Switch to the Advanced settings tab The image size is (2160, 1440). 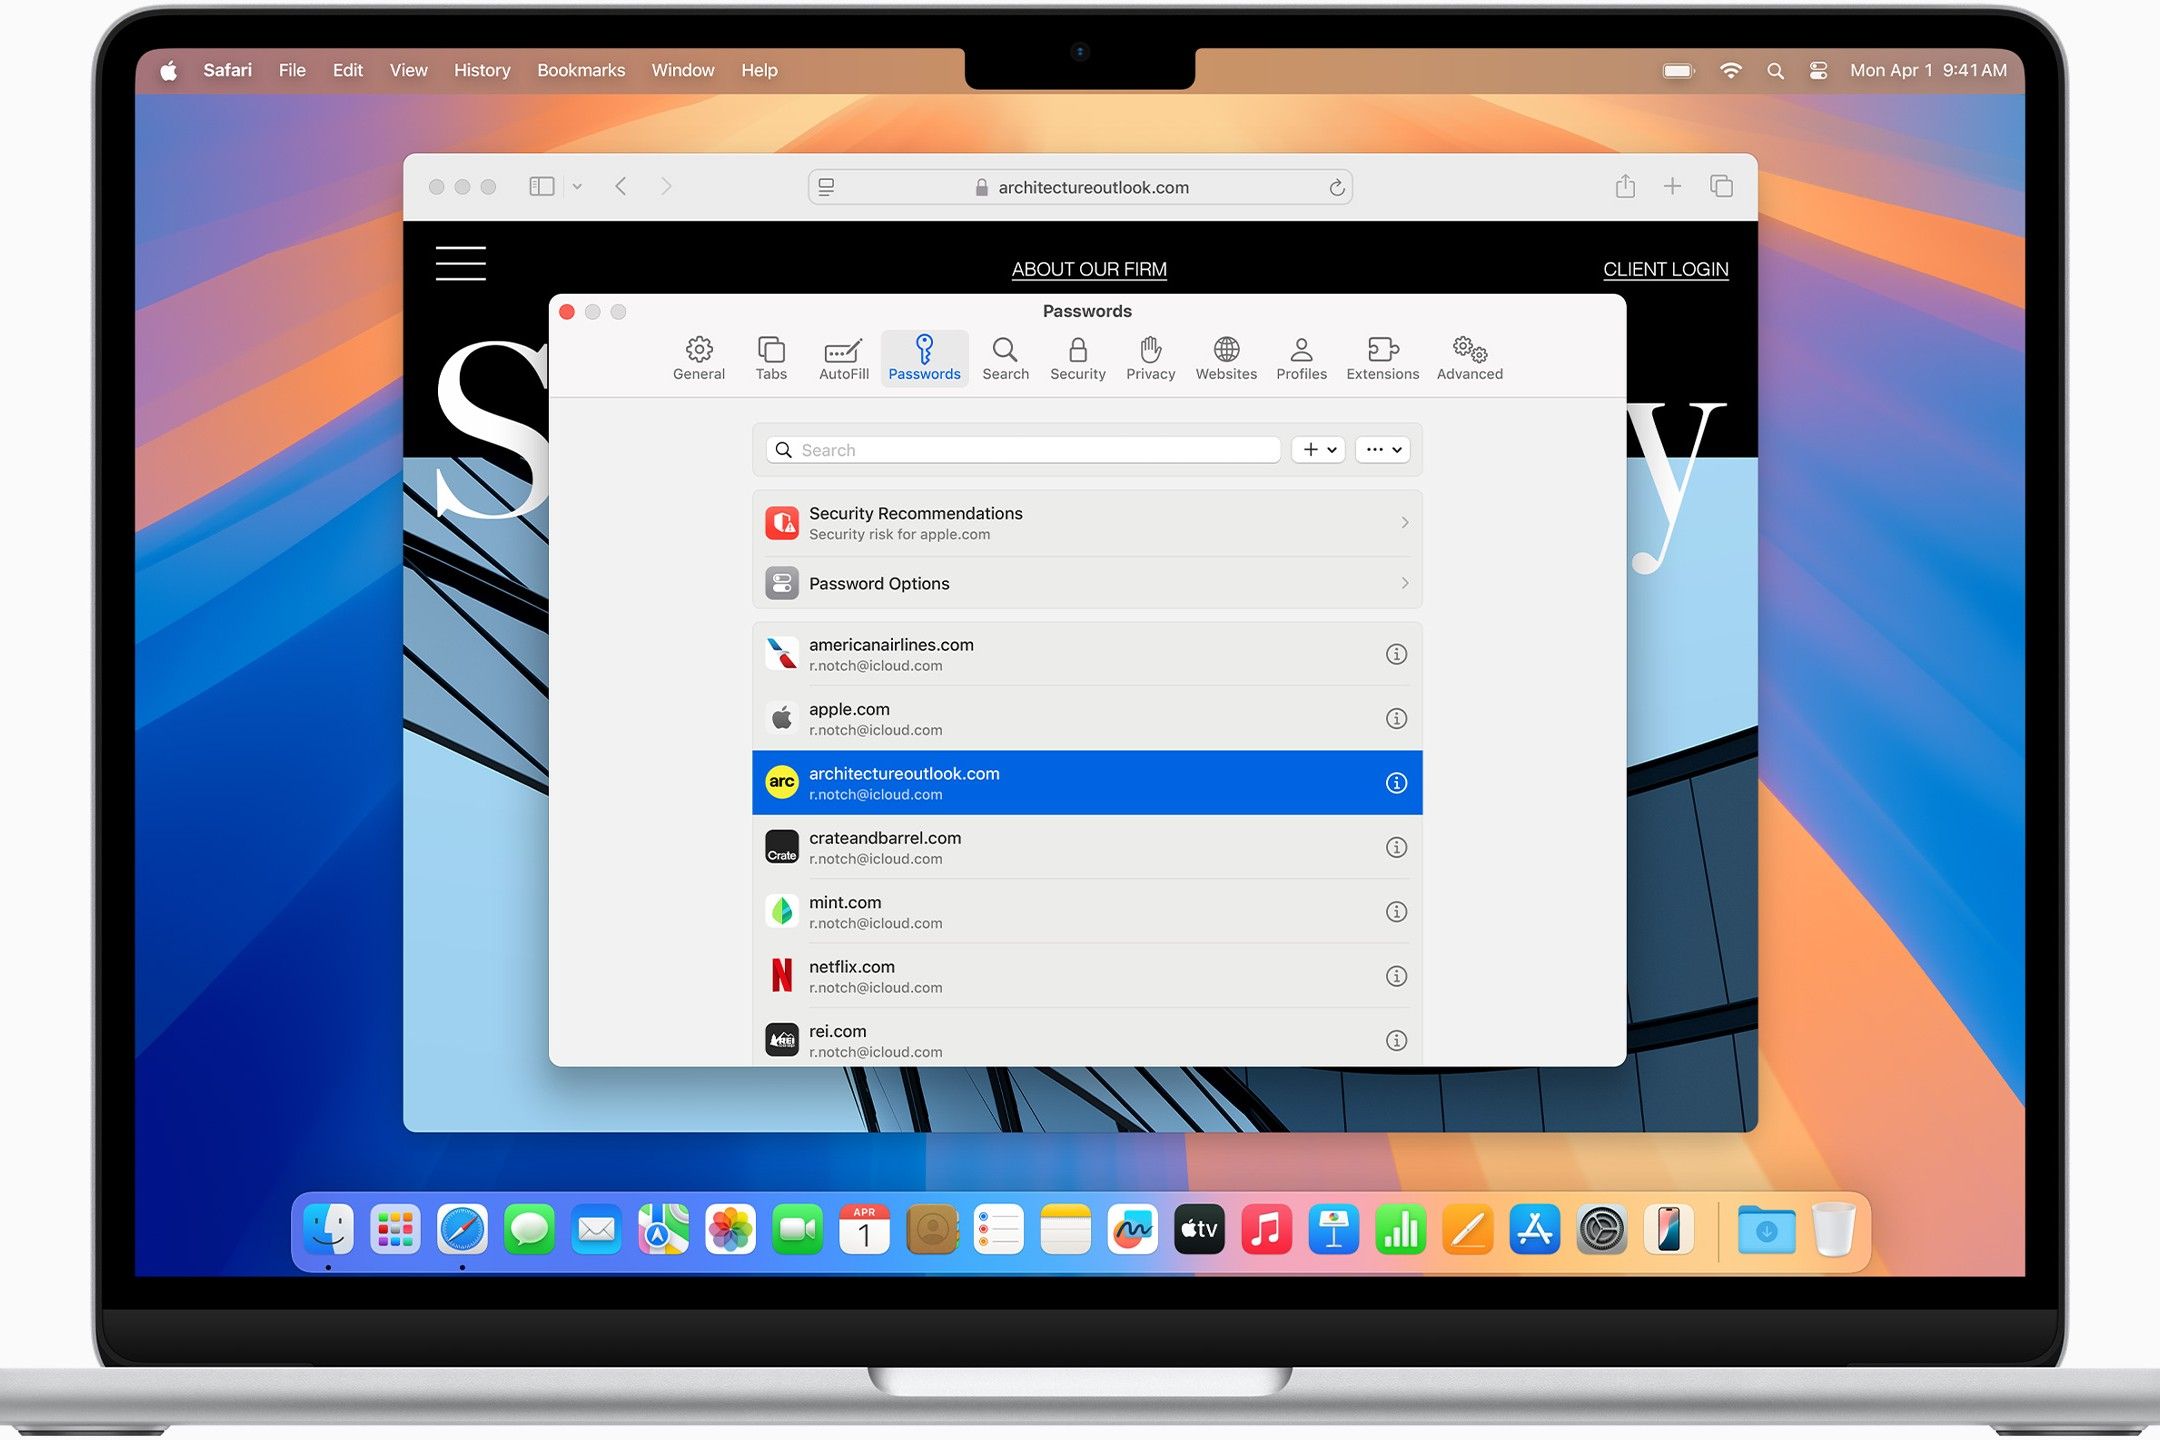pos(1470,358)
